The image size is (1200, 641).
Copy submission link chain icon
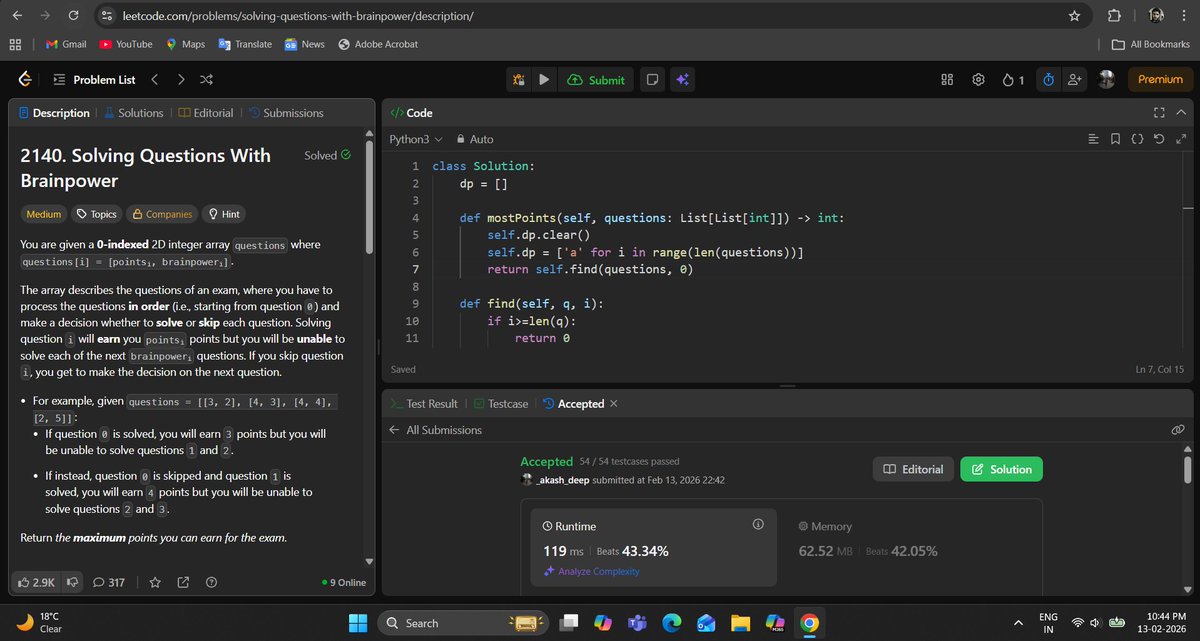[1177, 430]
